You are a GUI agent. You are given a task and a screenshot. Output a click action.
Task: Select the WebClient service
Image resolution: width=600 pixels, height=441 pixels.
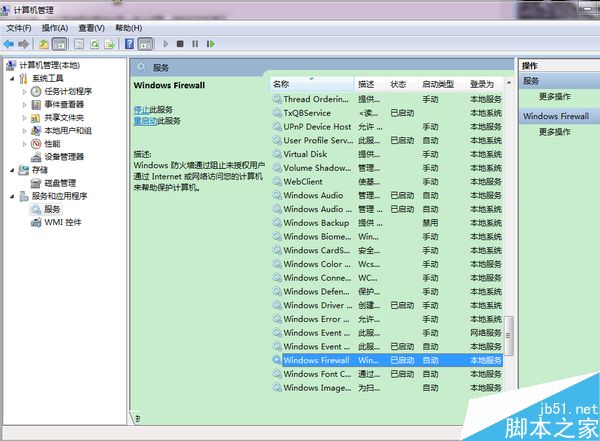click(x=387, y=182)
